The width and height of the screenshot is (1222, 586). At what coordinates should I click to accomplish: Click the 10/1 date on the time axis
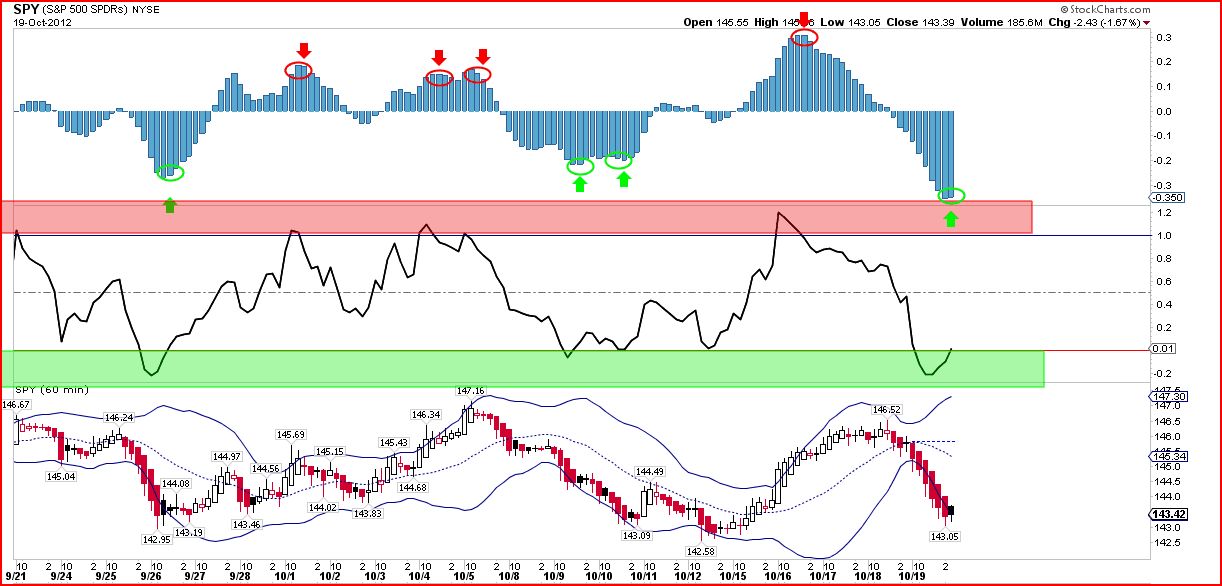click(x=285, y=577)
